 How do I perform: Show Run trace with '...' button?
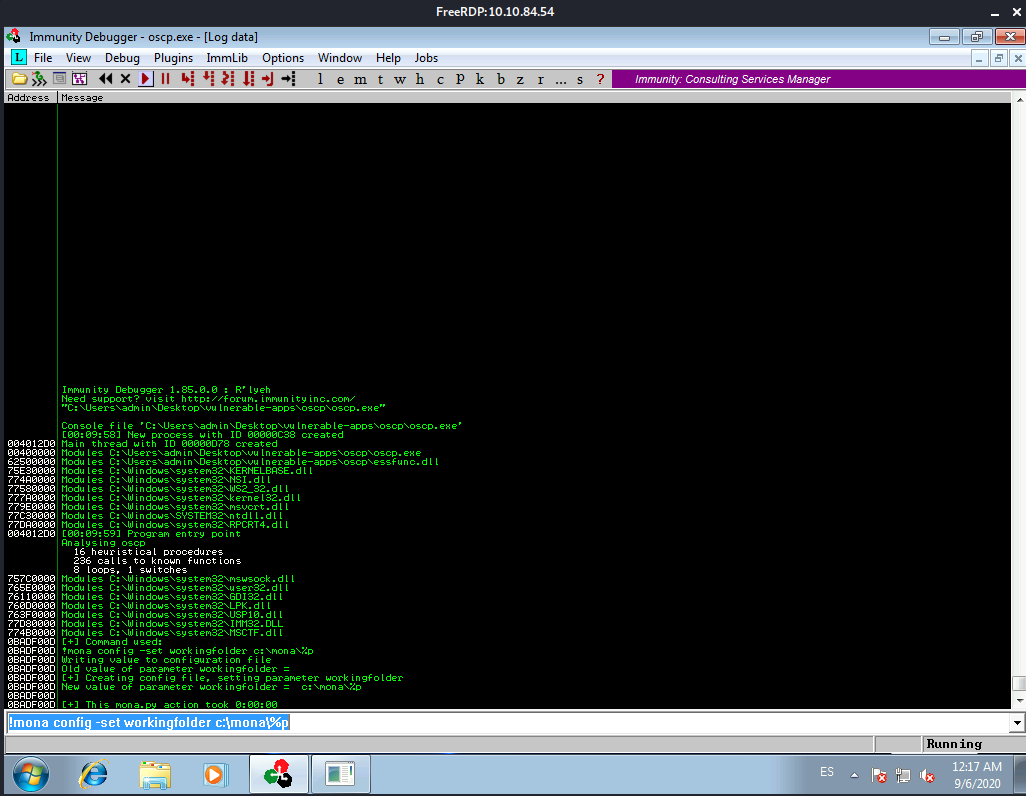click(x=561, y=79)
